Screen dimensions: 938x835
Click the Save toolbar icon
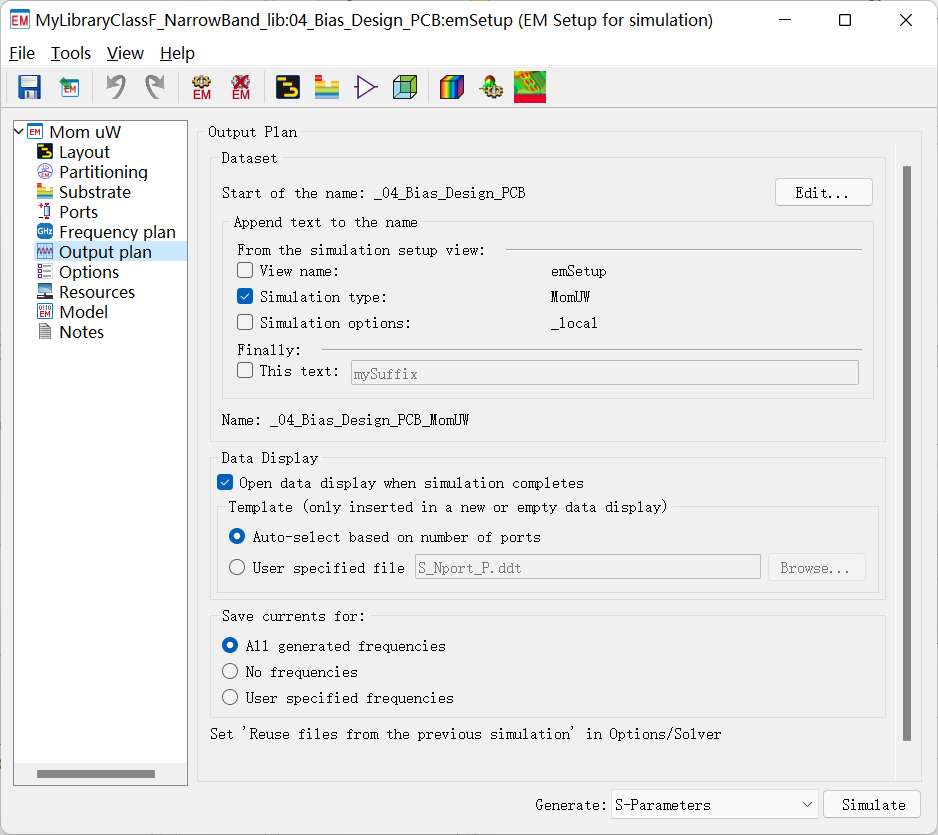point(29,87)
